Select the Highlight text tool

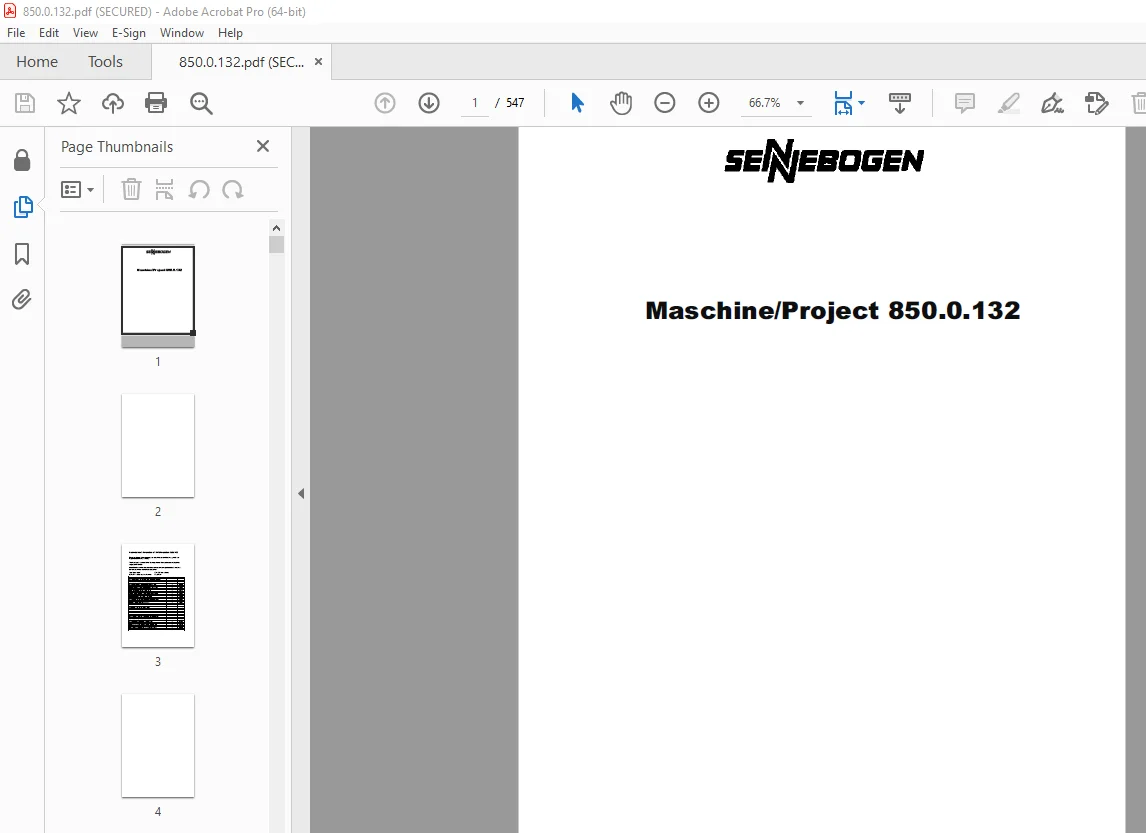1009,103
